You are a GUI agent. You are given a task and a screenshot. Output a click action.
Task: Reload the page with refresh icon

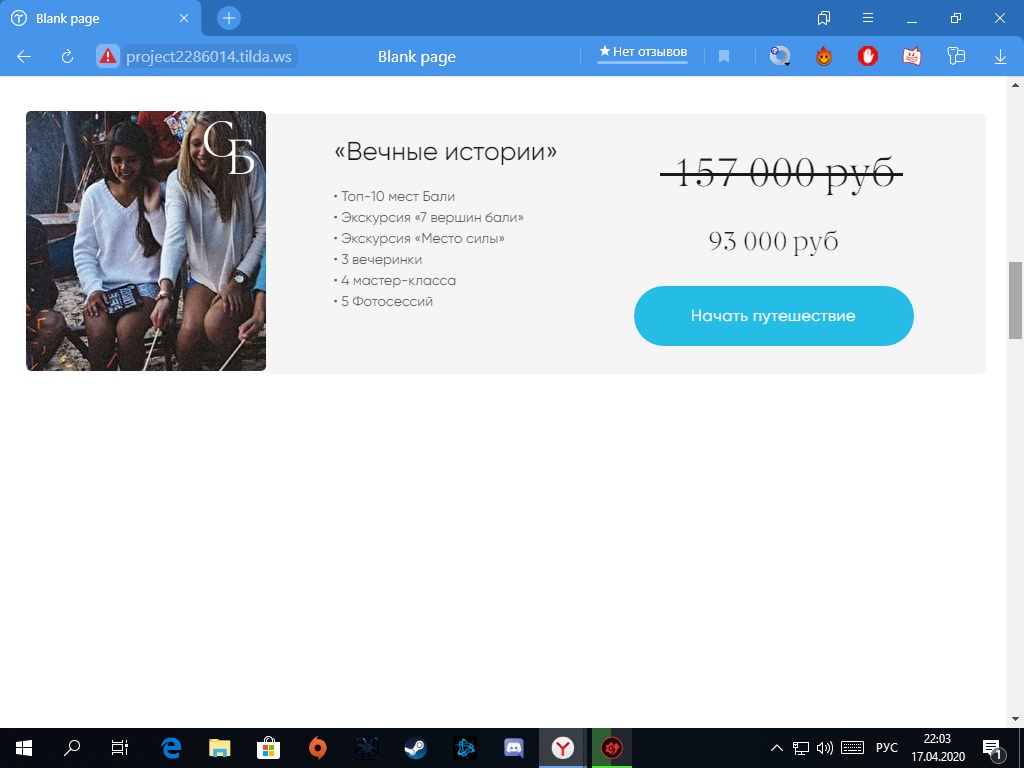click(67, 57)
